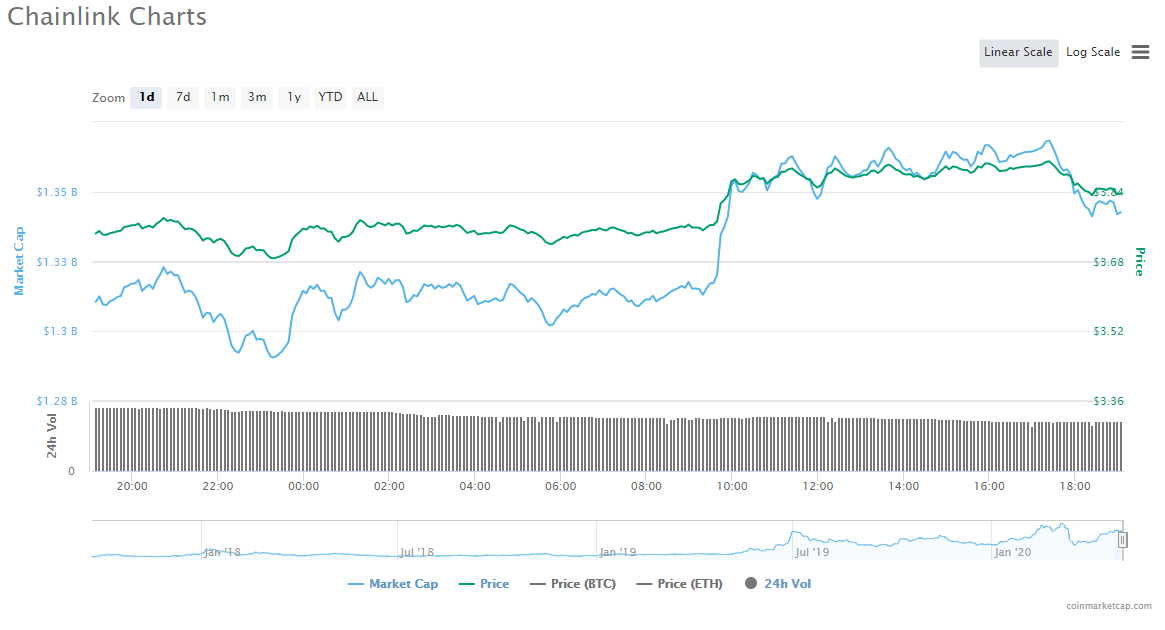Click the $1.33 B market cap label
1165x630 pixels.
point(57,262)
